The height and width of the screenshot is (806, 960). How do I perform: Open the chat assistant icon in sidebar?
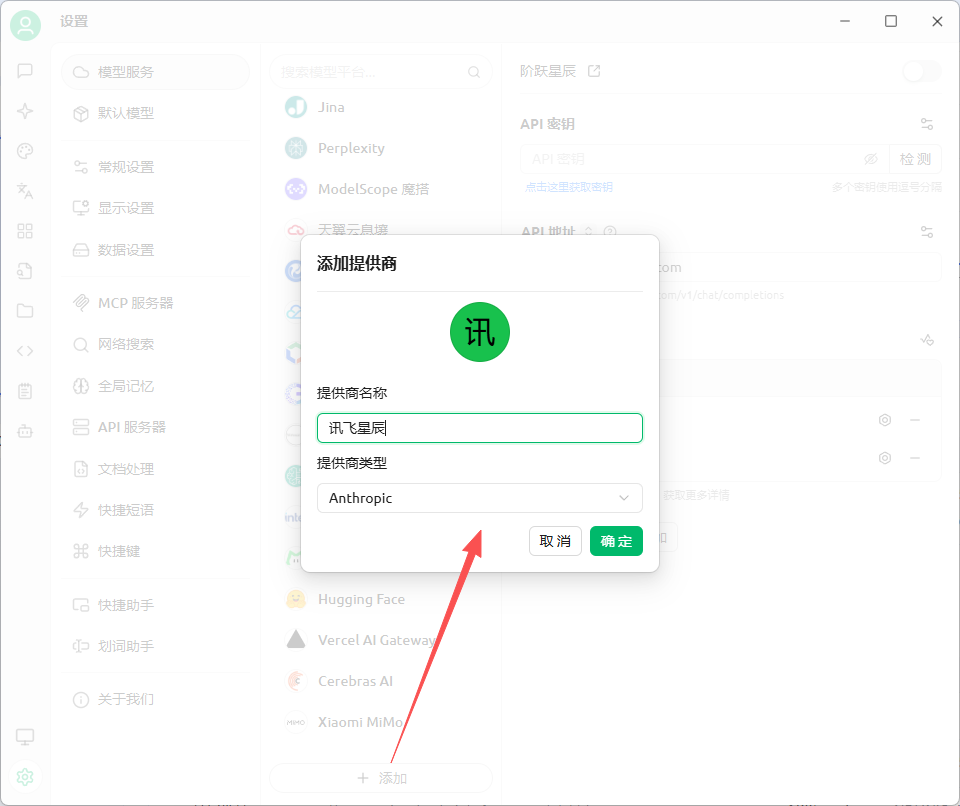point(25,70)
